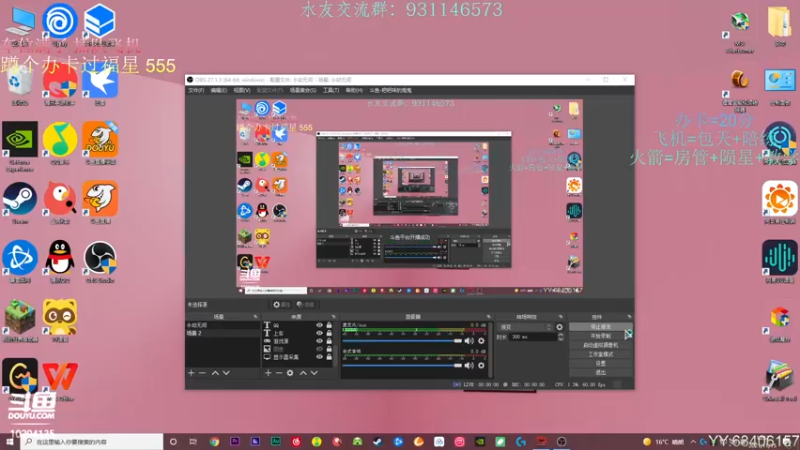Viewport: 800px width, 450px height.
Task: Open the 场景集合(S) menu in OBS
Action: coord(303,90)
